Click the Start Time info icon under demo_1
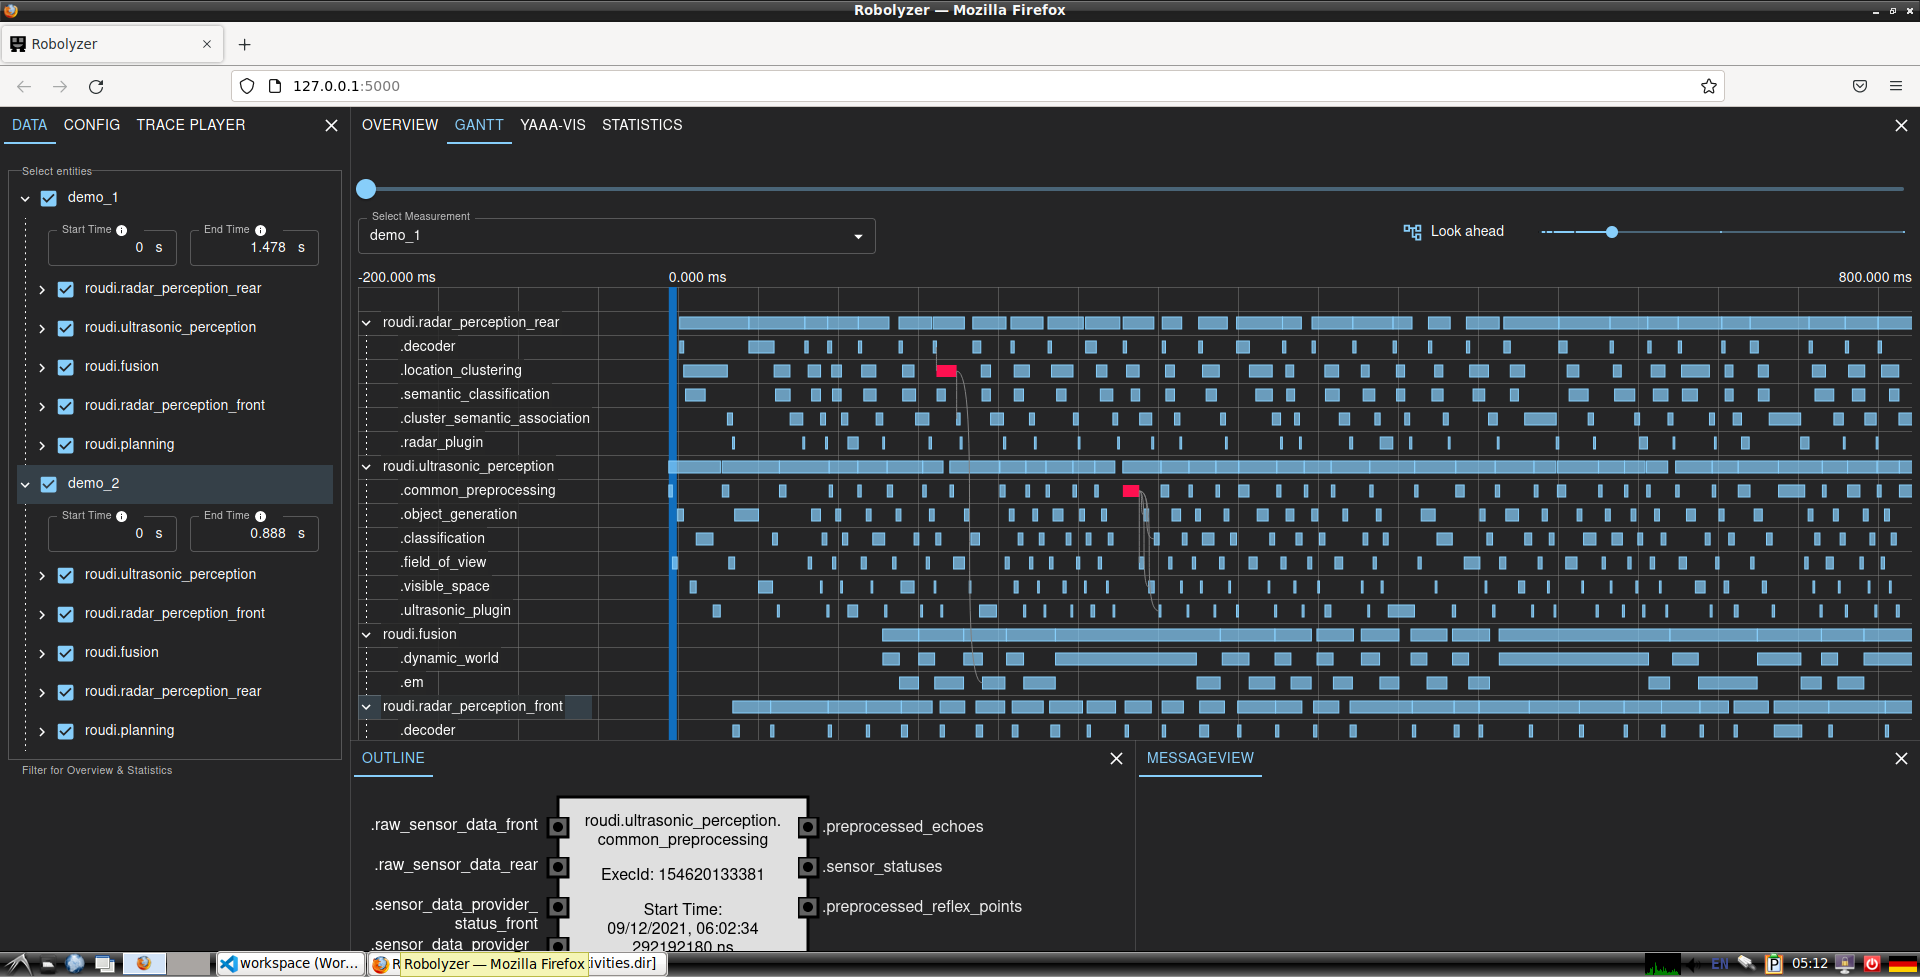 tap(122, 230)
